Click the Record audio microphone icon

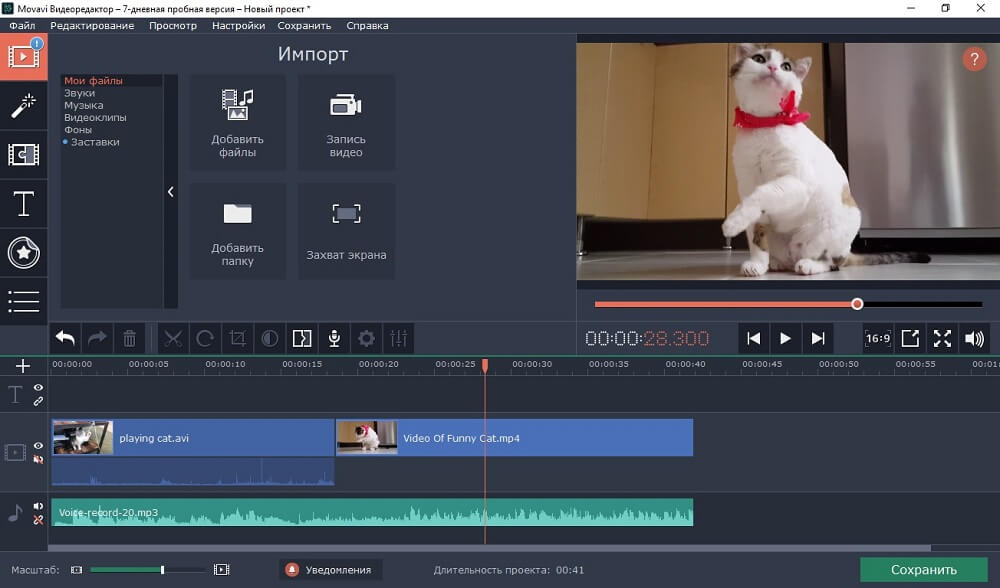pyautogui.click(x=334, y=338)
